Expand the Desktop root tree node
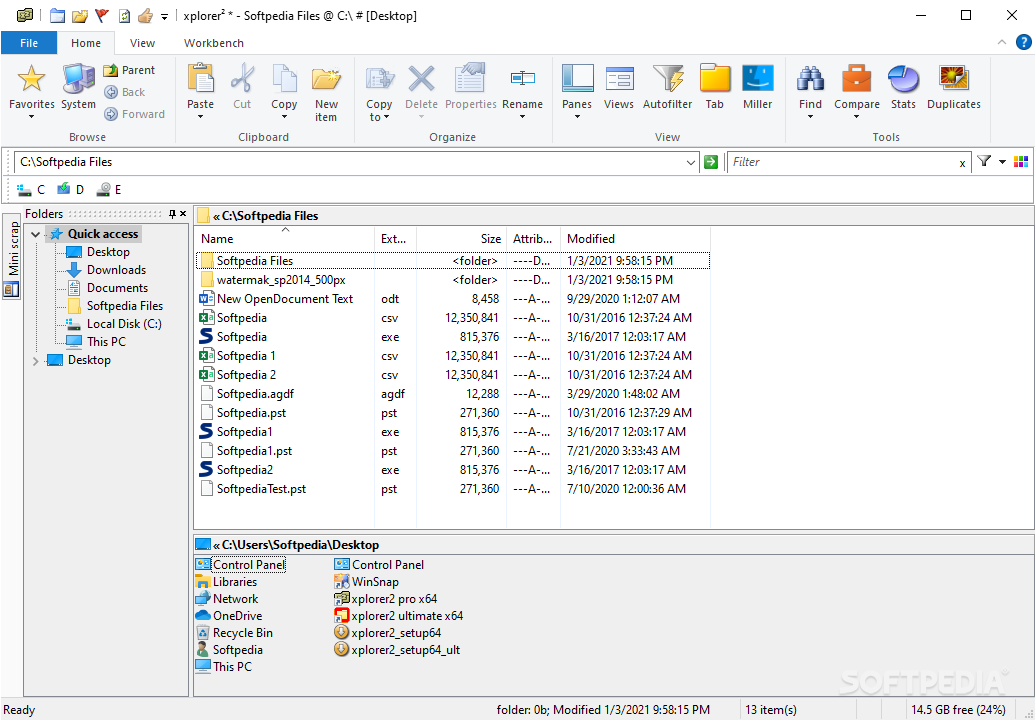Image resolution: width=1036 pixels, height=721 pixels. (36, 360)
